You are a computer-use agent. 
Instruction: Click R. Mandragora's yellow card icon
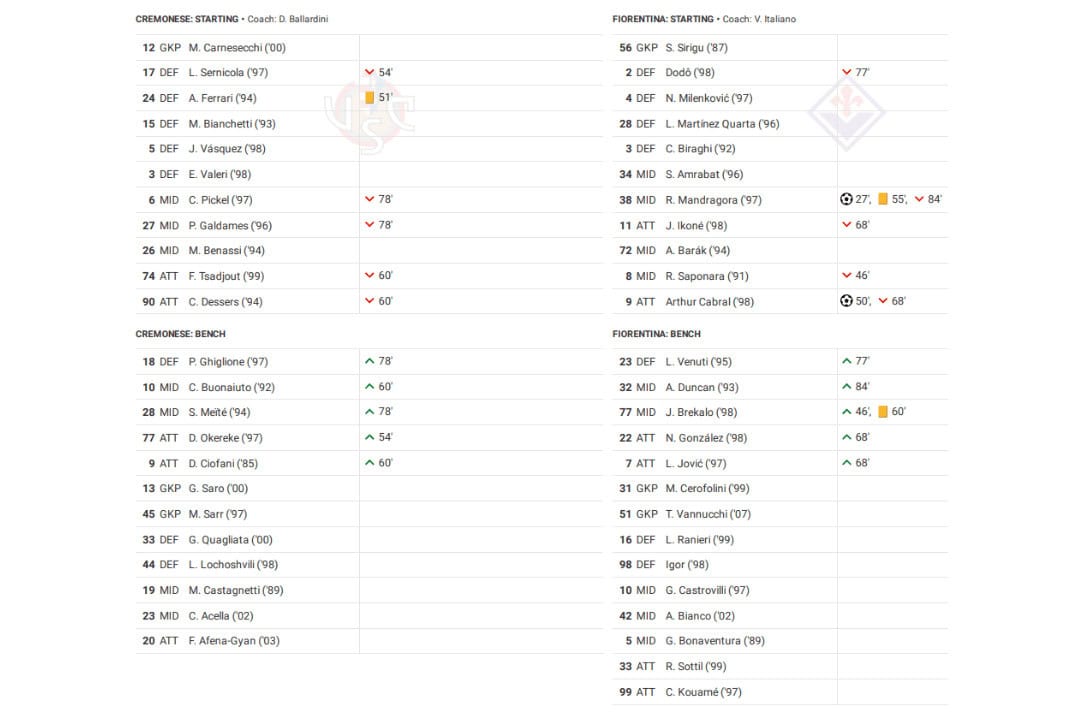coord(883,199)
